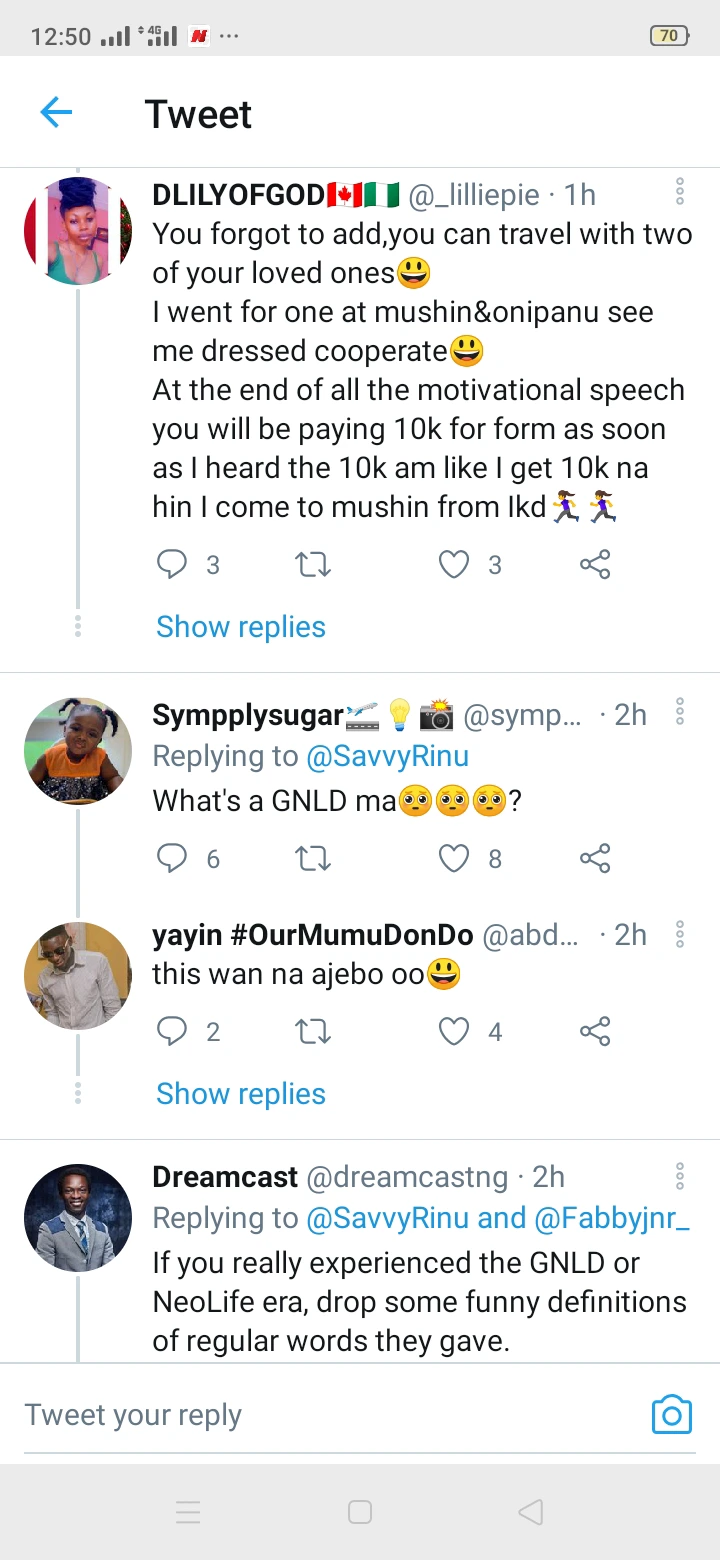Like Sympplysugar's GNLD tweet
Screen dimensions: 720x1560
click(454, 858)
